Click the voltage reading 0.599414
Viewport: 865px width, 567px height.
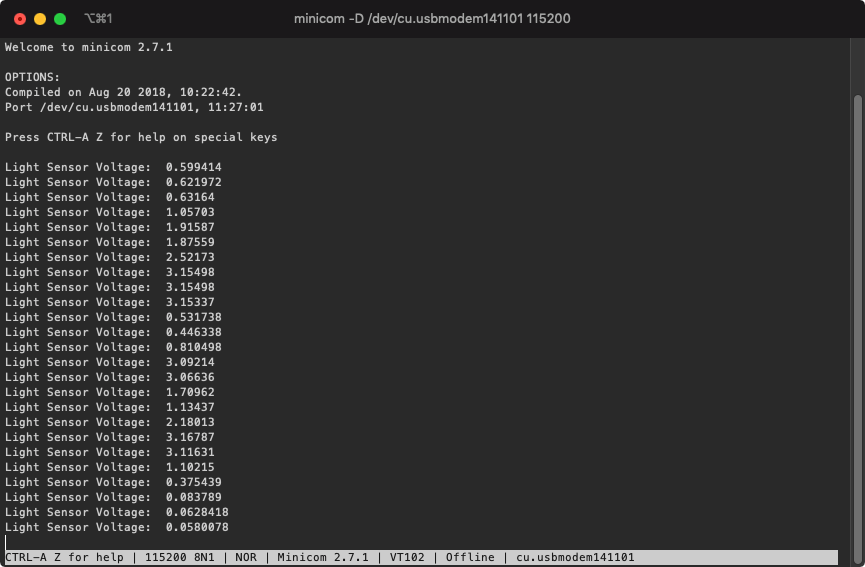point(194,167)
